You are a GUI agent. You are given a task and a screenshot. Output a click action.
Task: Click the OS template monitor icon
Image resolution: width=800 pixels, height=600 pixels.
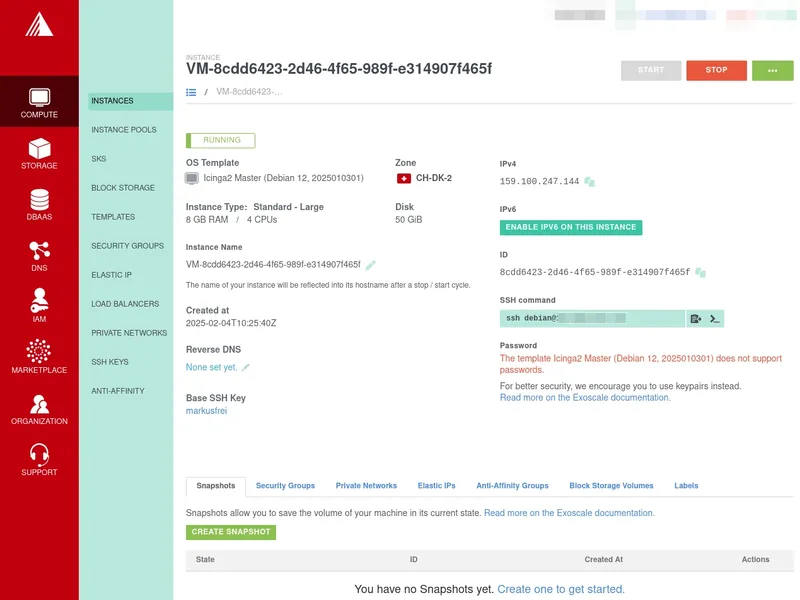click(191, 178)
